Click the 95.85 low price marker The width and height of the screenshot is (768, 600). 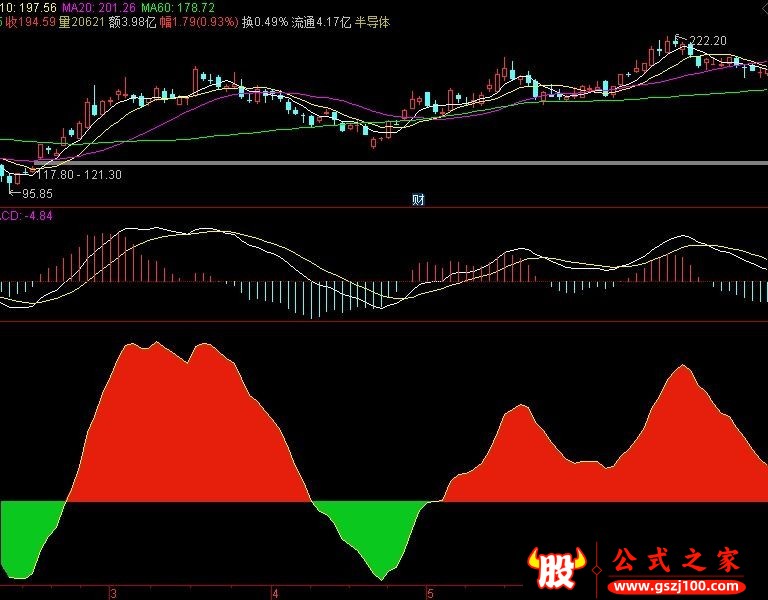[x=37, y=193]
